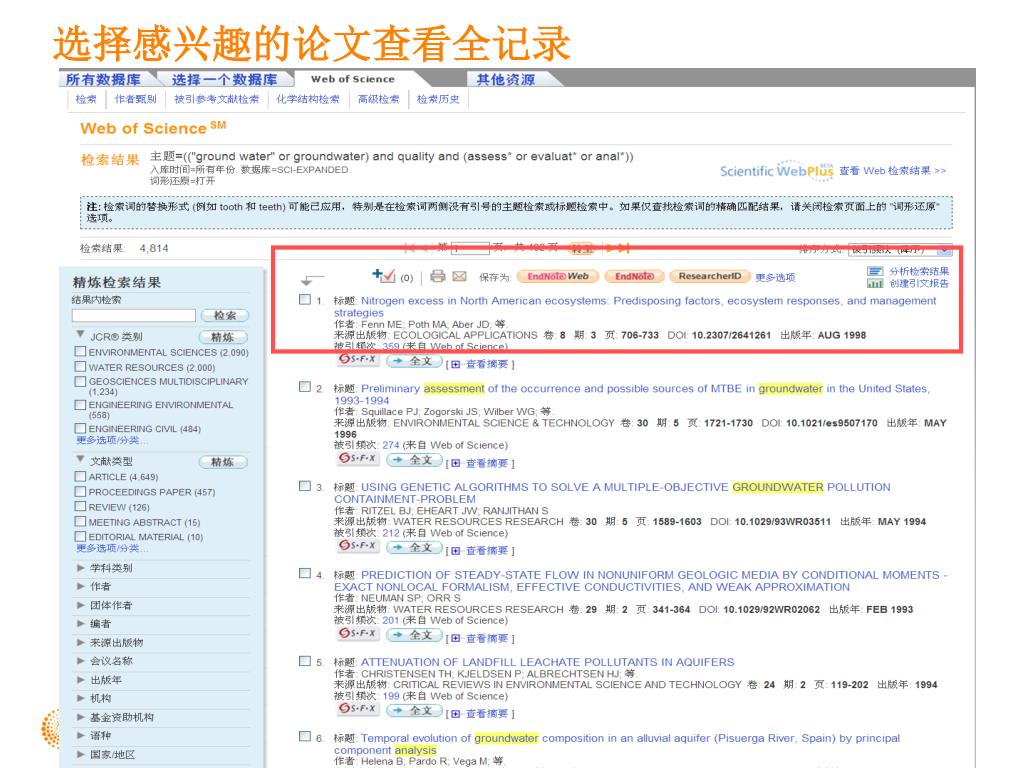Open 被引参考文献检索 menu item
This screenshot has height=768, width=1024.
[x=216, y=99]
